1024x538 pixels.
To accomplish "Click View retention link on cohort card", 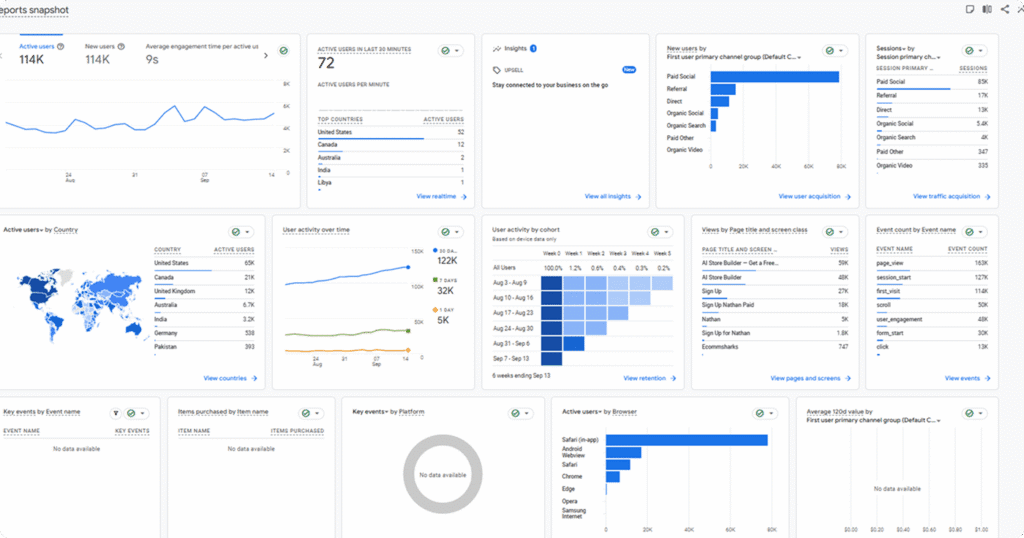I will (x=647, y=379).
